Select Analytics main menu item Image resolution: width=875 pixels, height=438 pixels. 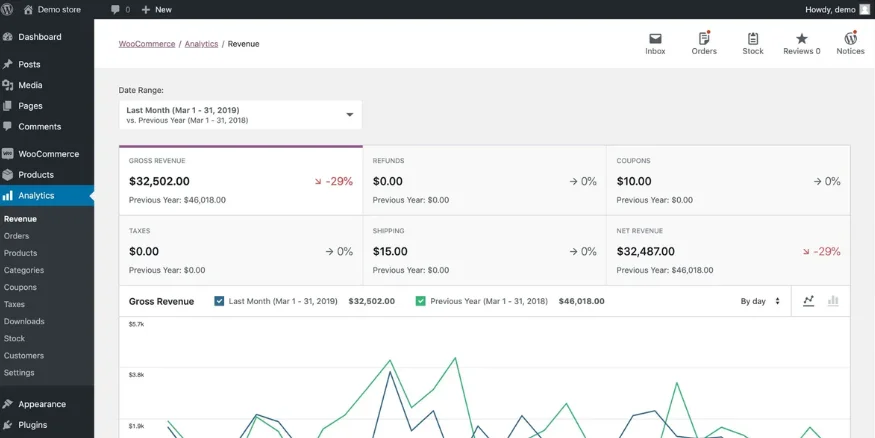click(x=47, y=195)
